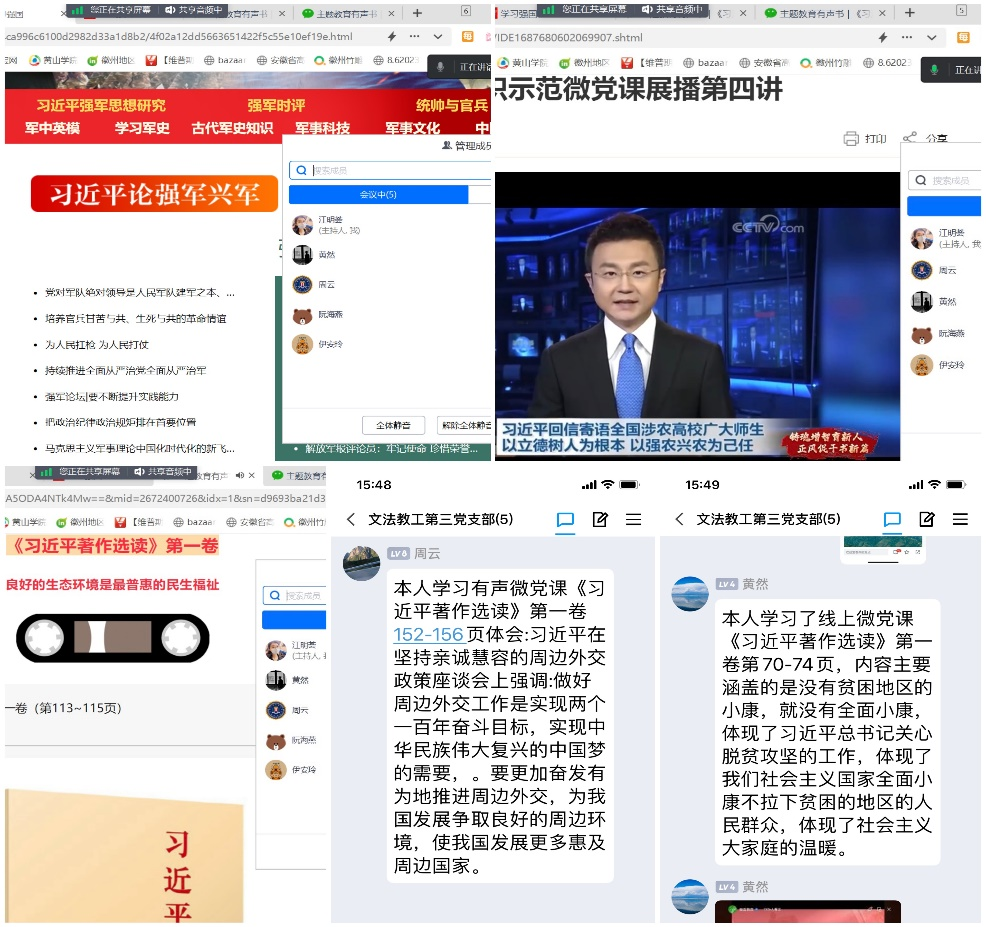Select 古代军史知识 menu on red navigation bar
This screenshot has height=927, width=986.
233,128
